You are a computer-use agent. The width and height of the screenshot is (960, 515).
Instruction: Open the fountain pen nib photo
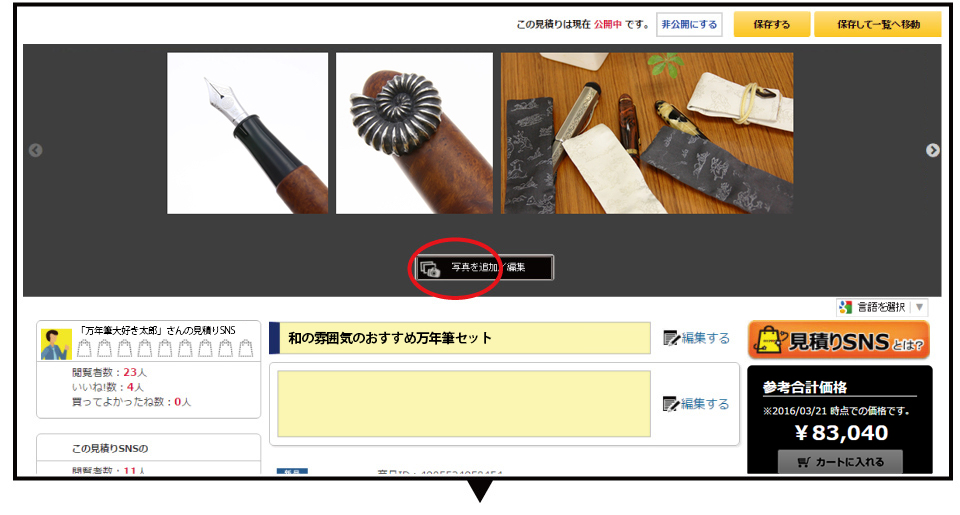[x=247, y=133]
